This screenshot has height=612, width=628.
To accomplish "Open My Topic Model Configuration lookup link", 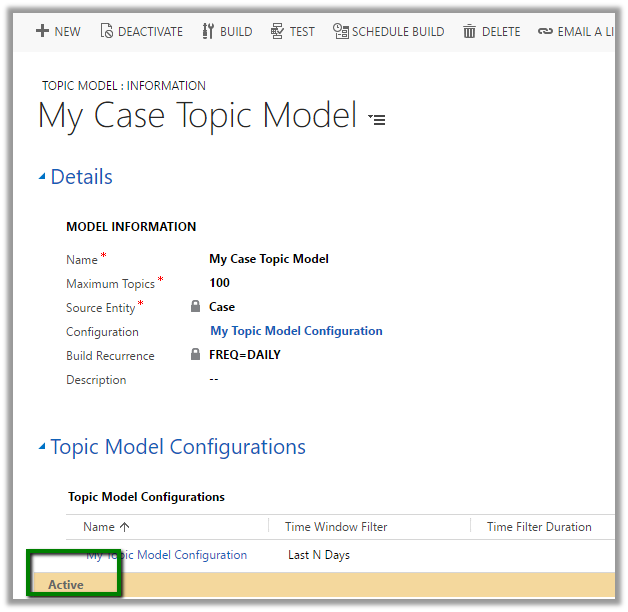I will (296, 331).
